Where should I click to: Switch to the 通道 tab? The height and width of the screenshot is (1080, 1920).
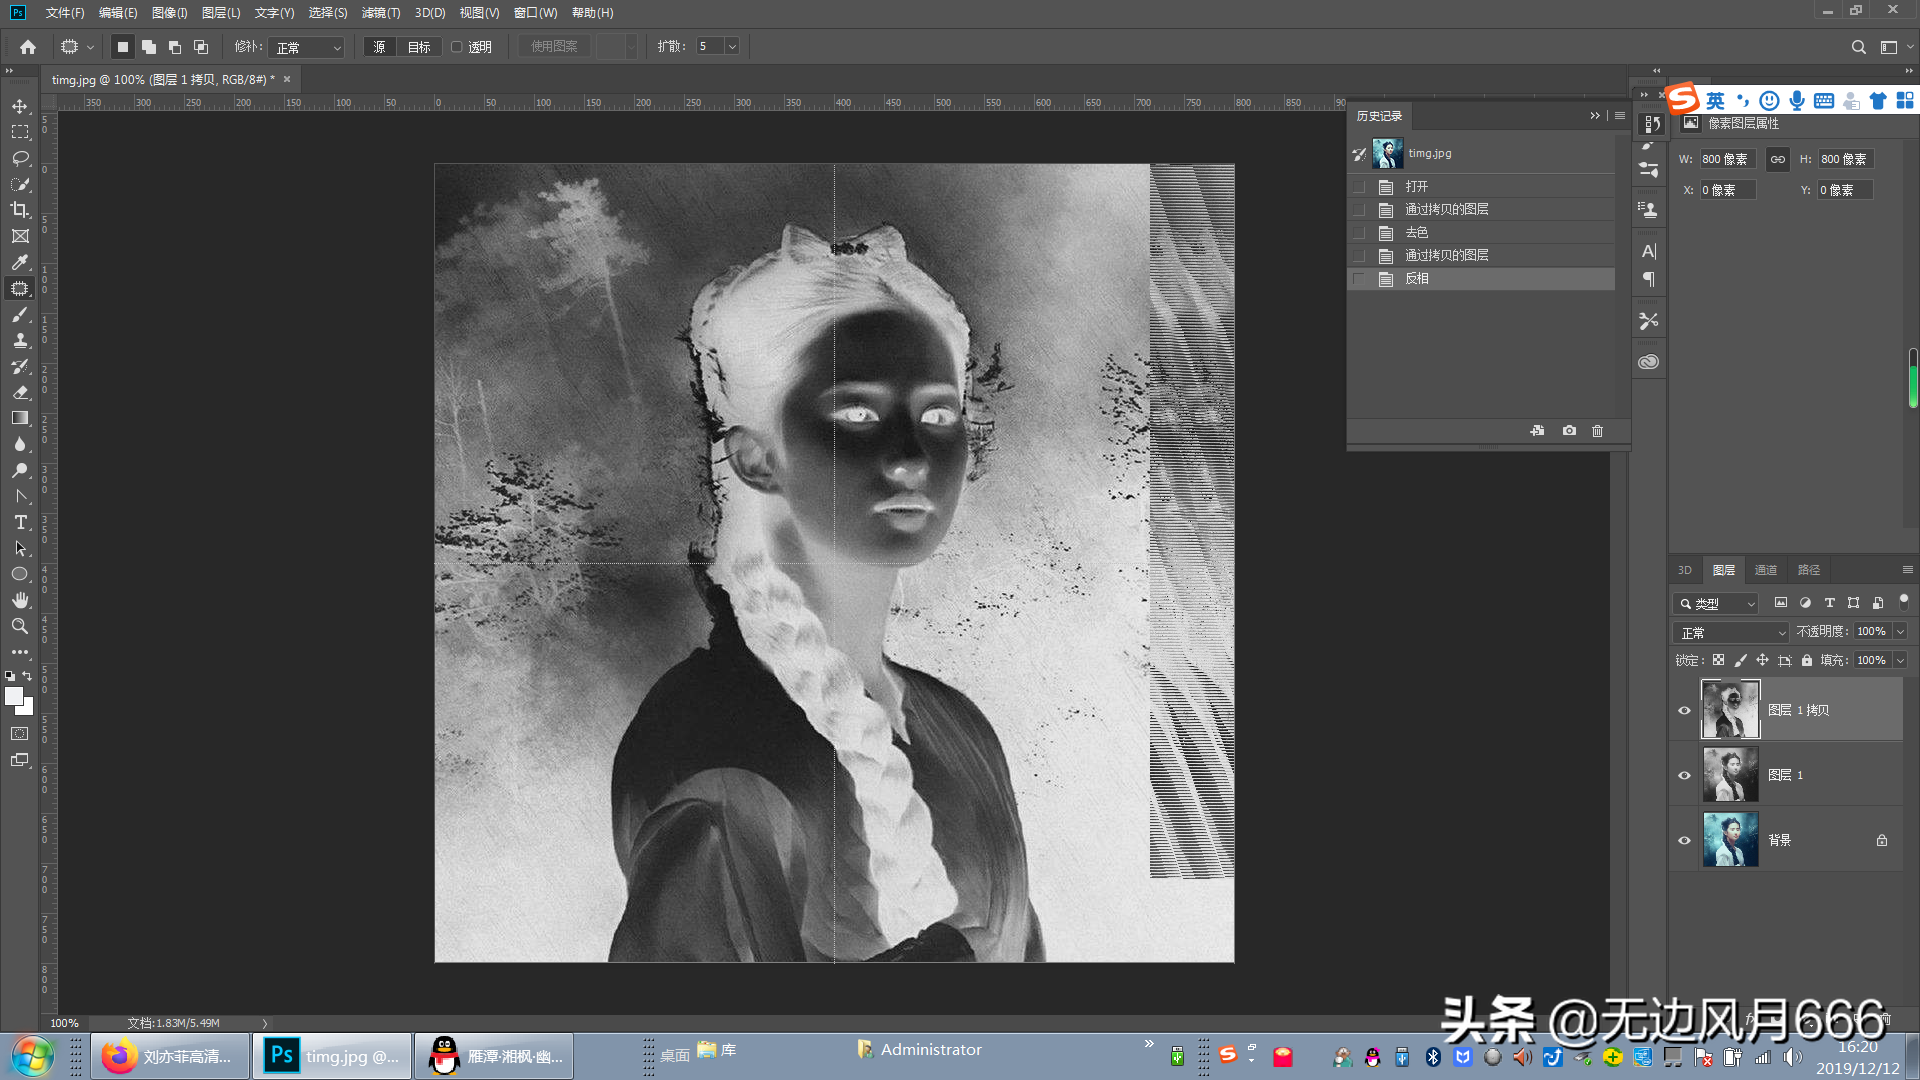pyautogui.click(x=1765, y=570)
